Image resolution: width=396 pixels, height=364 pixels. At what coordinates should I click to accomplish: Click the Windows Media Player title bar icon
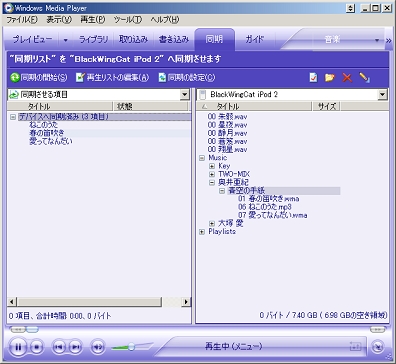(9, 8)
